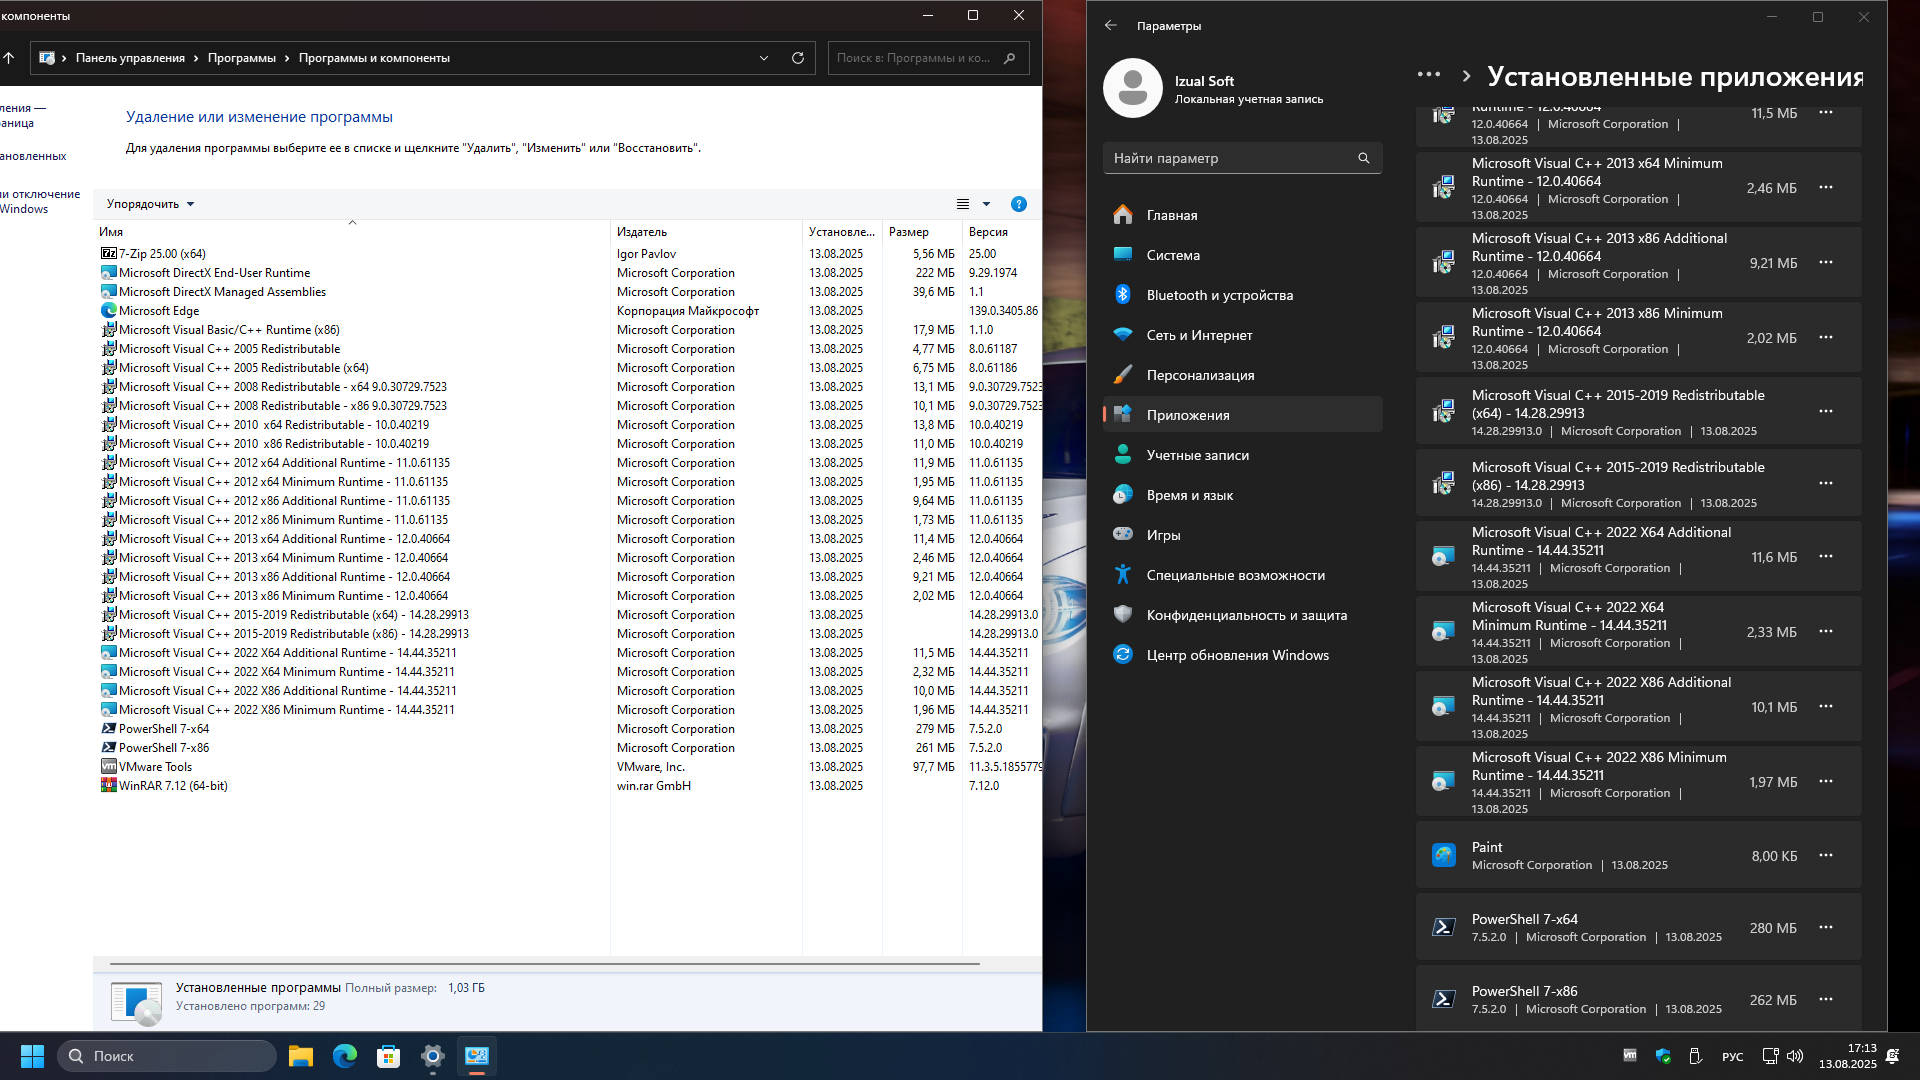
Task: Click отключение Windows link in left pane
Action: pyautogui.click(x=40, y=201)
